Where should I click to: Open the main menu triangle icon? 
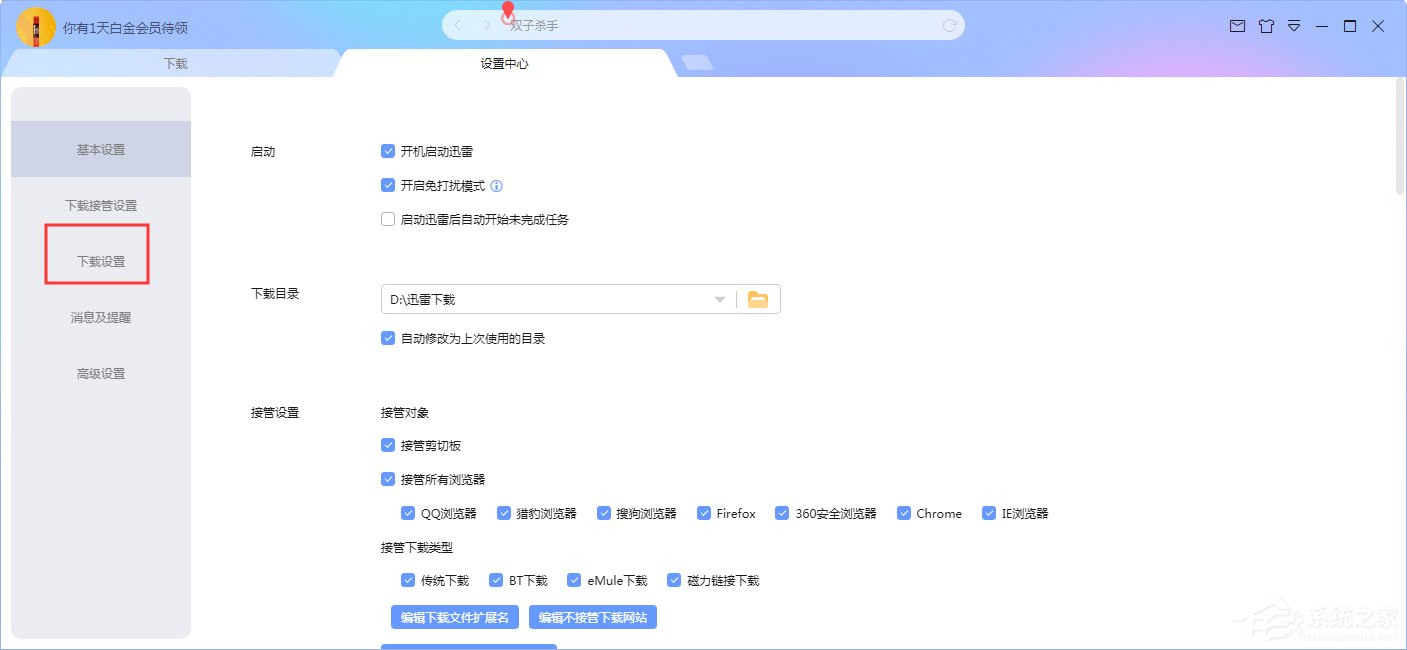coord(1294,26)
